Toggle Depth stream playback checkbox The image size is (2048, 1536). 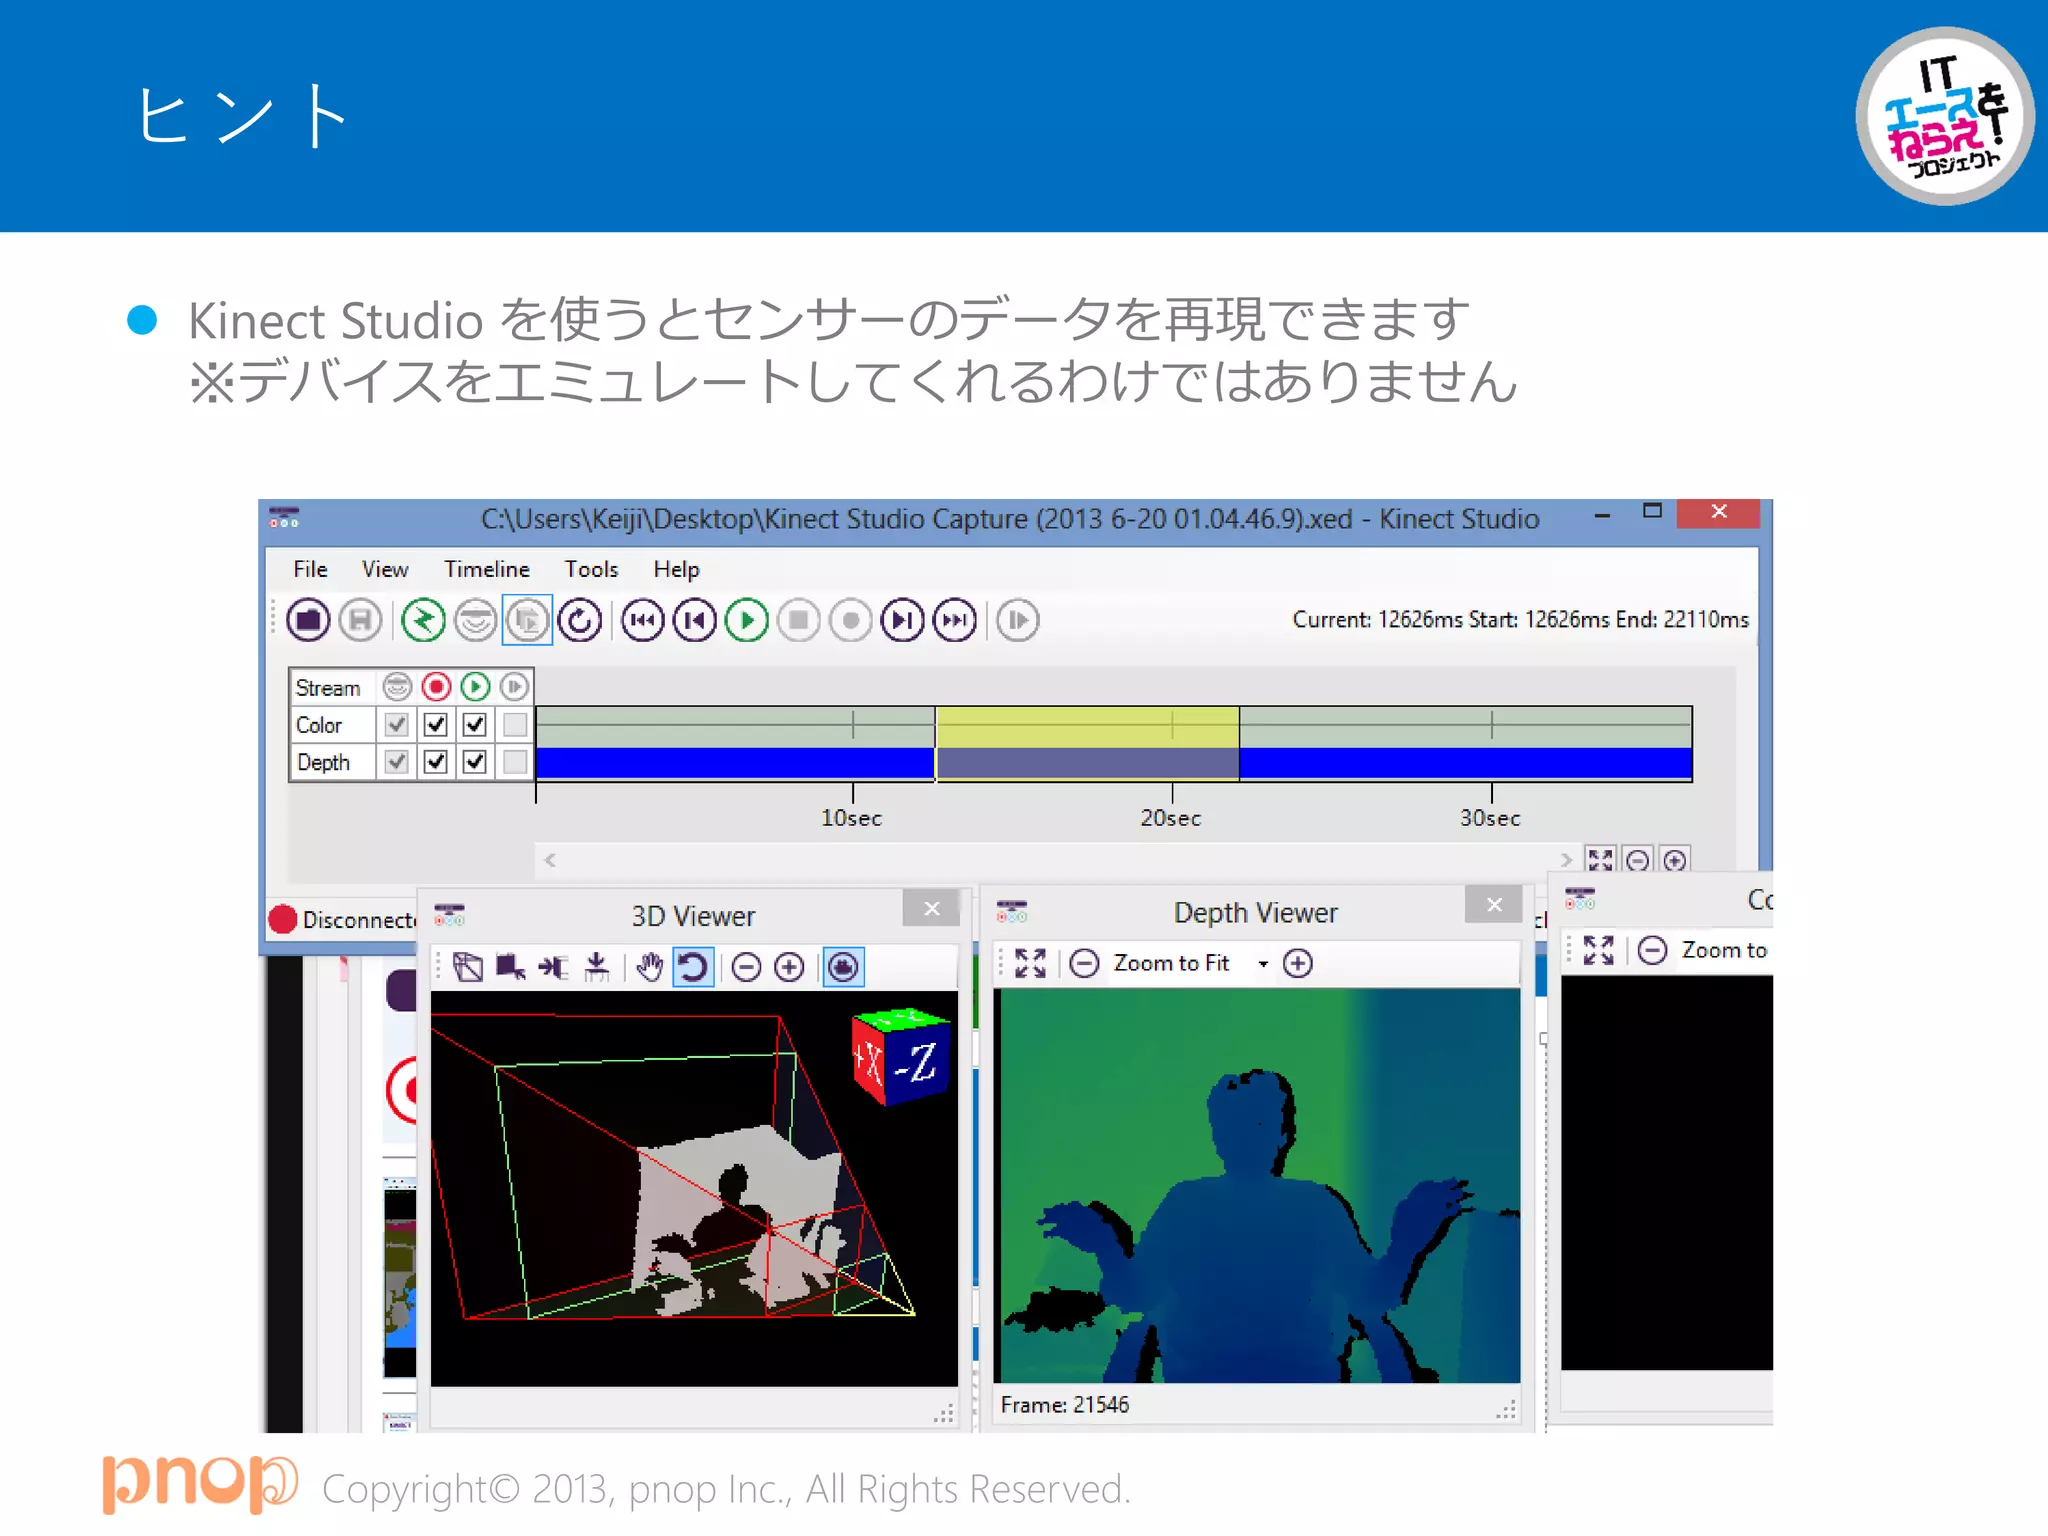pos(475,762)
